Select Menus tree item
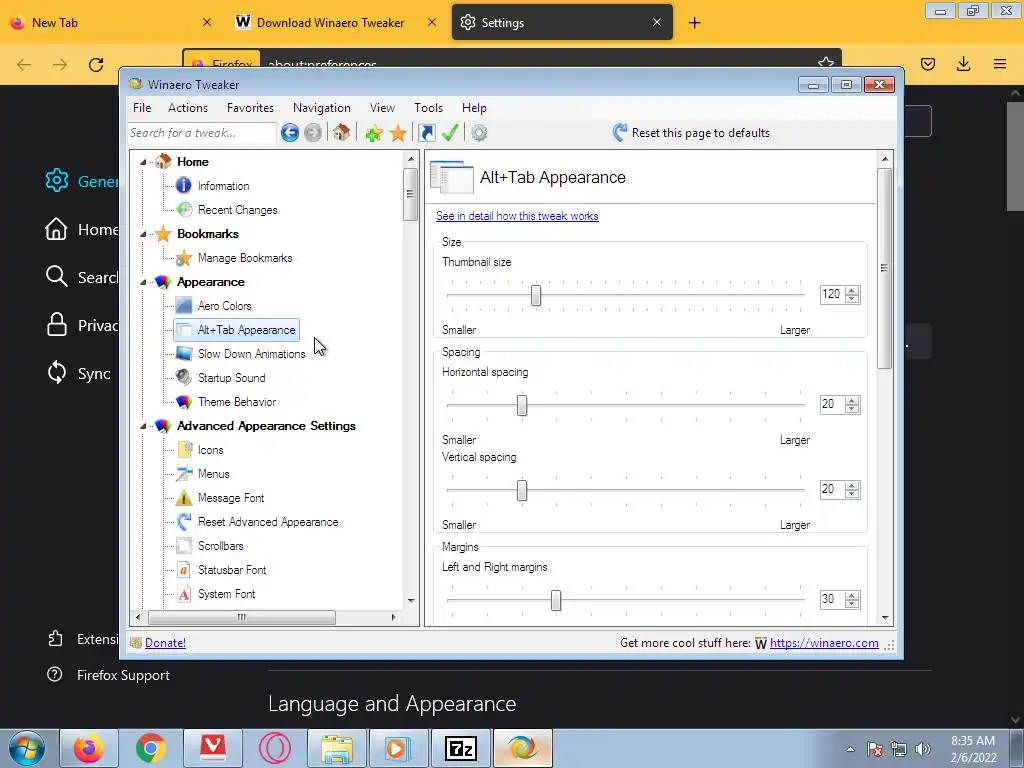 point(214,474)
